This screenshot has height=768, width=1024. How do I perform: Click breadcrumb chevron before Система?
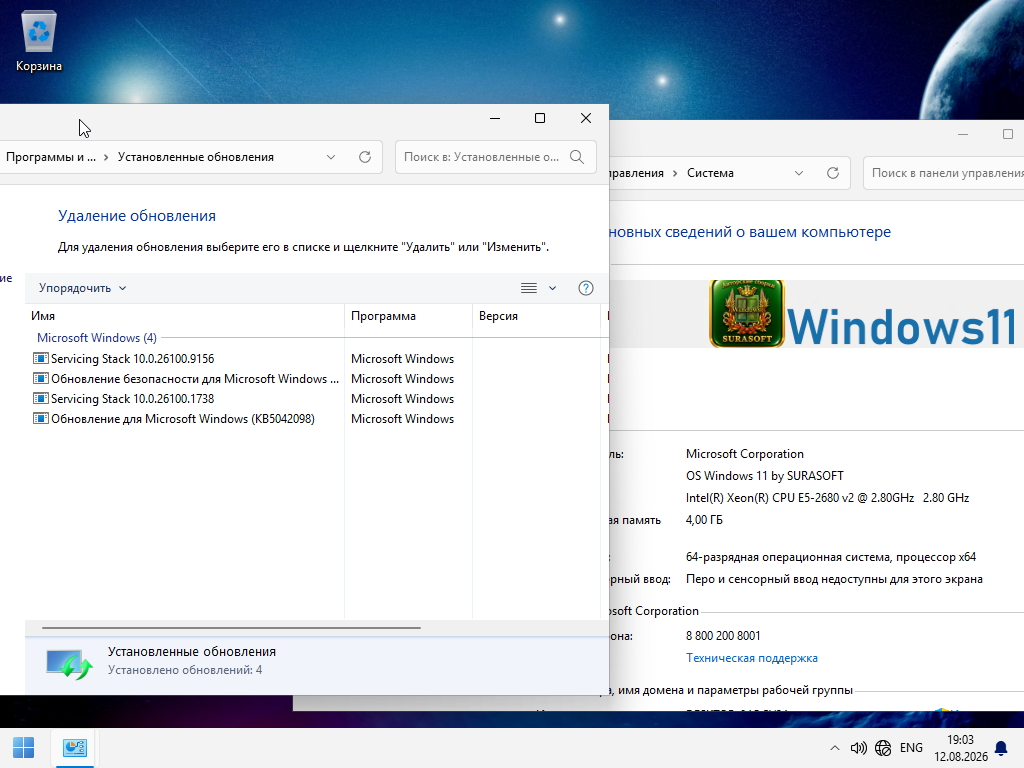coord(675,173)
